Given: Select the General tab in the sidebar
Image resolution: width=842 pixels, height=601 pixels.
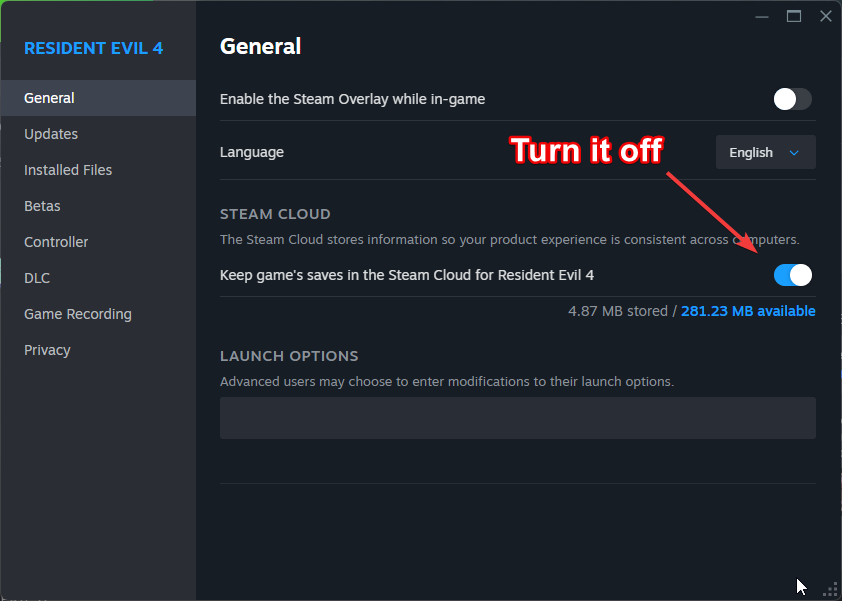Looking at the screenshot, I should tap(50, 98).
